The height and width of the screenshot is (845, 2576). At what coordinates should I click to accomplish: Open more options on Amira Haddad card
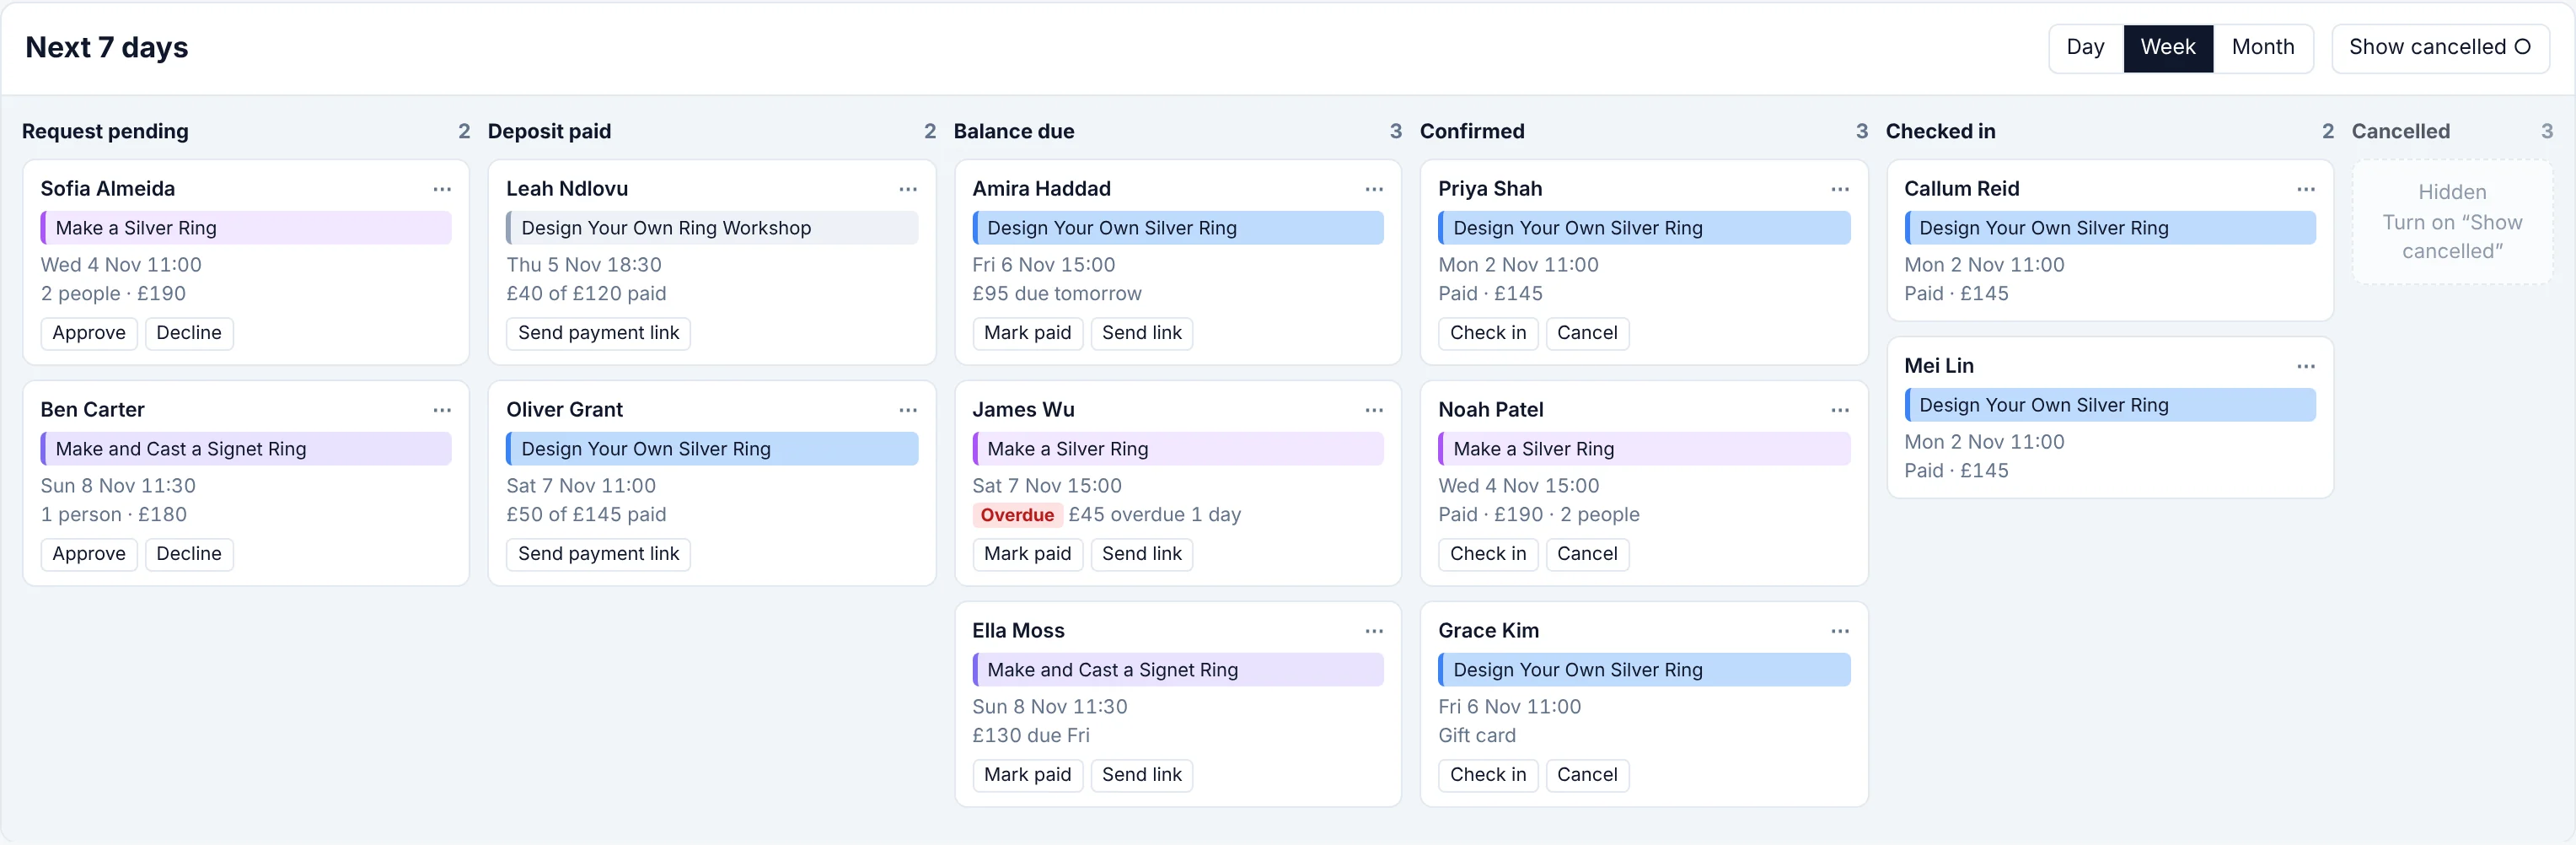[1374, 189]
